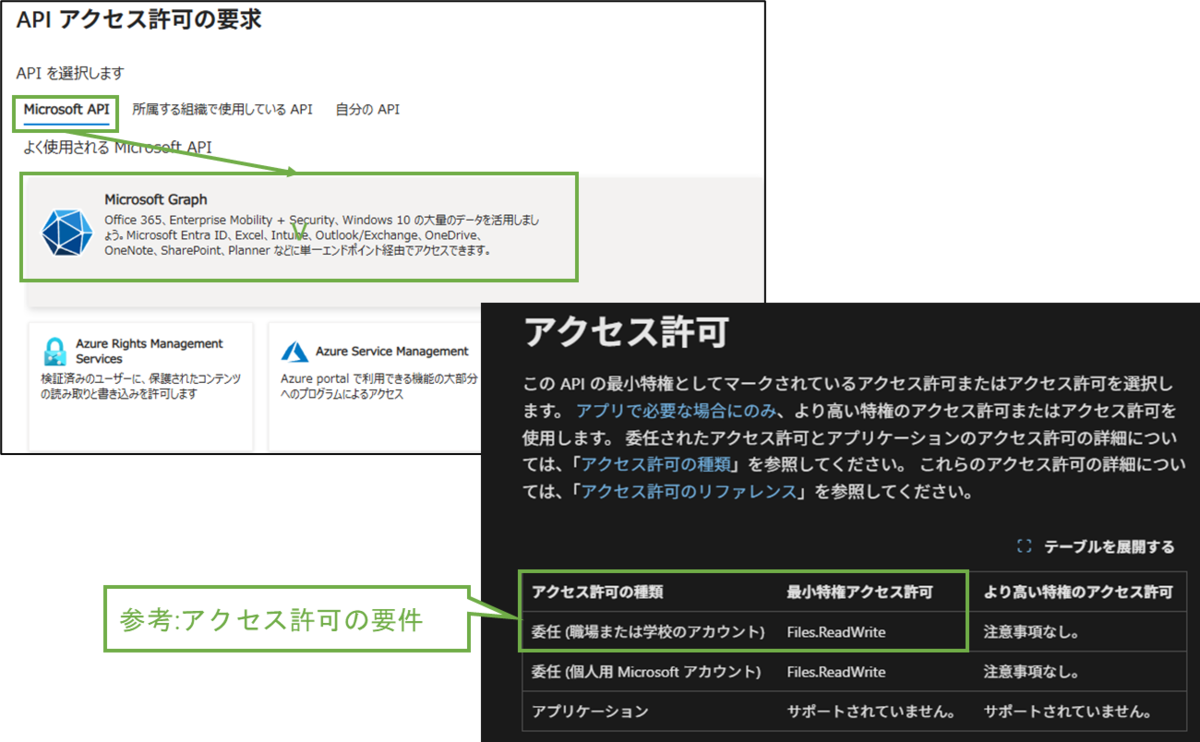
Task: Click the API を選択します label
Action: [70, 74]
